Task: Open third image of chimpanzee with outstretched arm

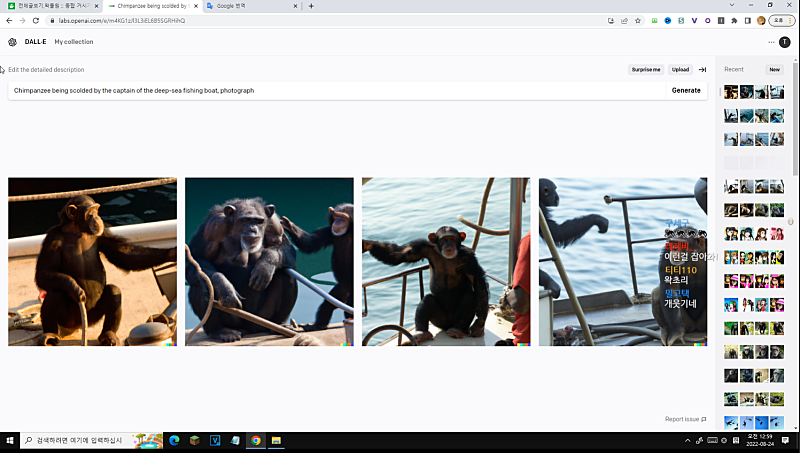Action: [446, 262]
